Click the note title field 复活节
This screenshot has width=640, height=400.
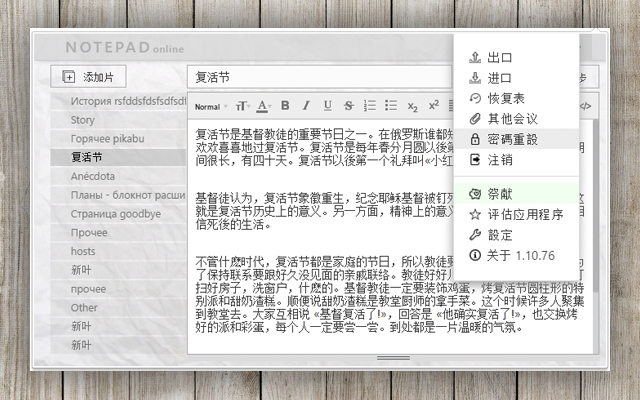click(320, 77)
